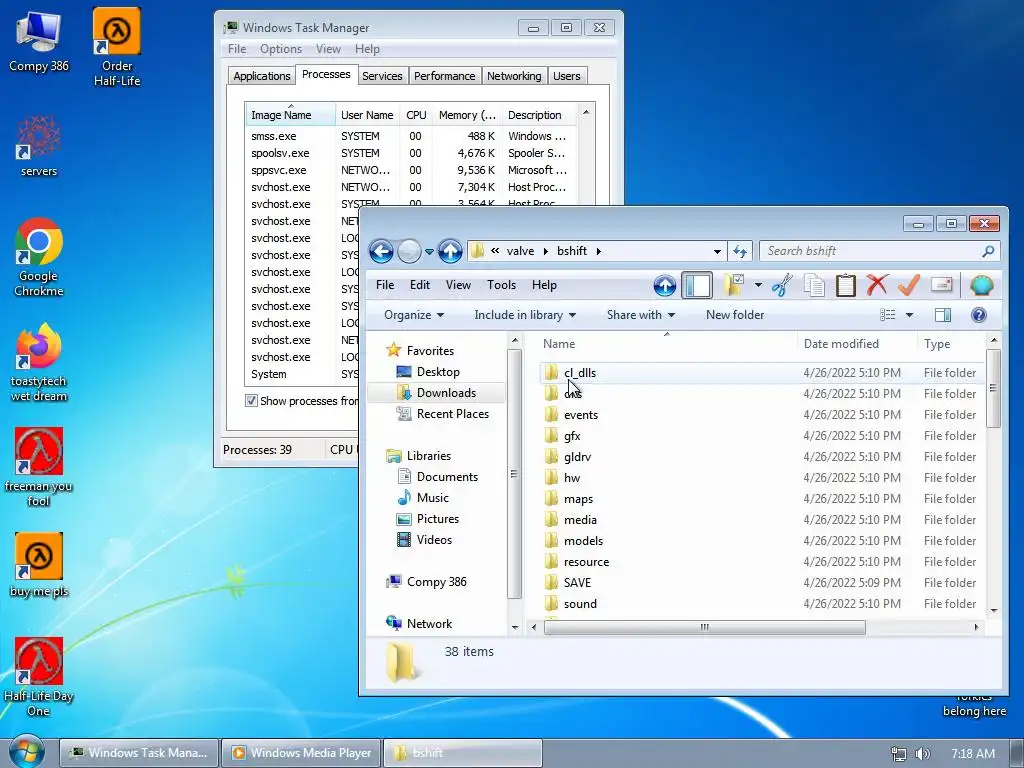Click the Windows Start orb

[27, 751]
